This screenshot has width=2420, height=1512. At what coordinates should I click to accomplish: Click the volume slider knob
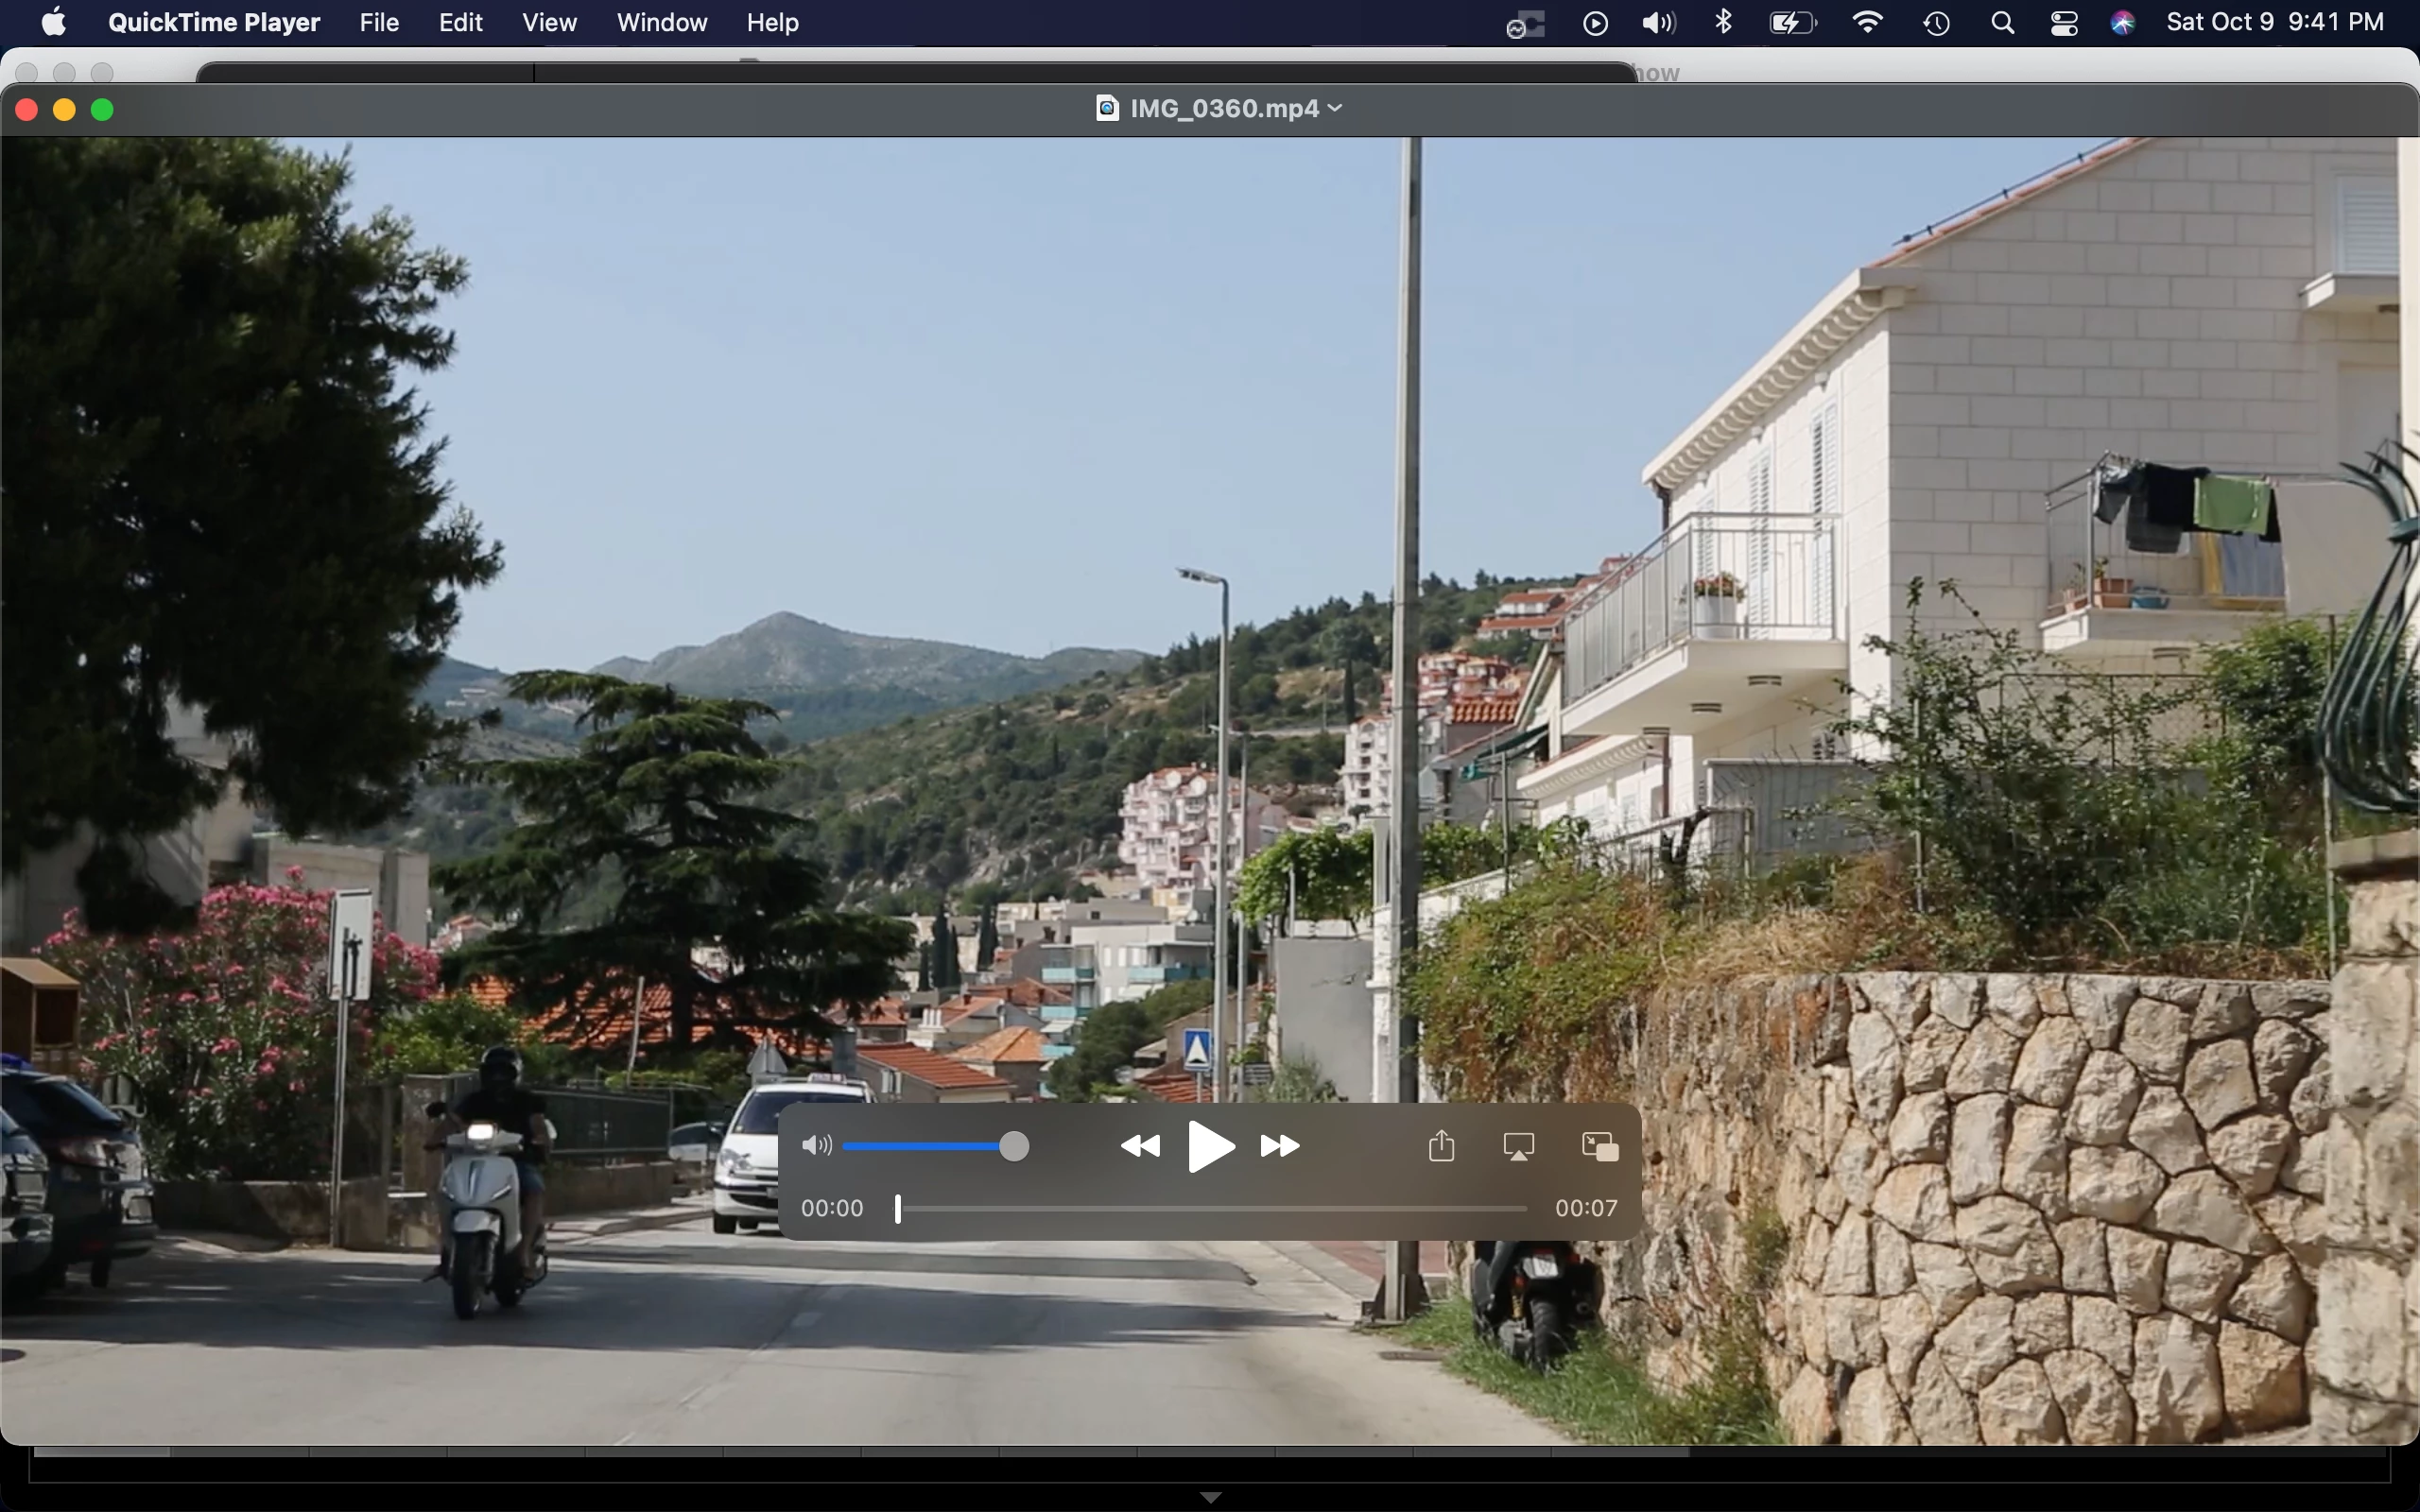pos(1014,1146)
